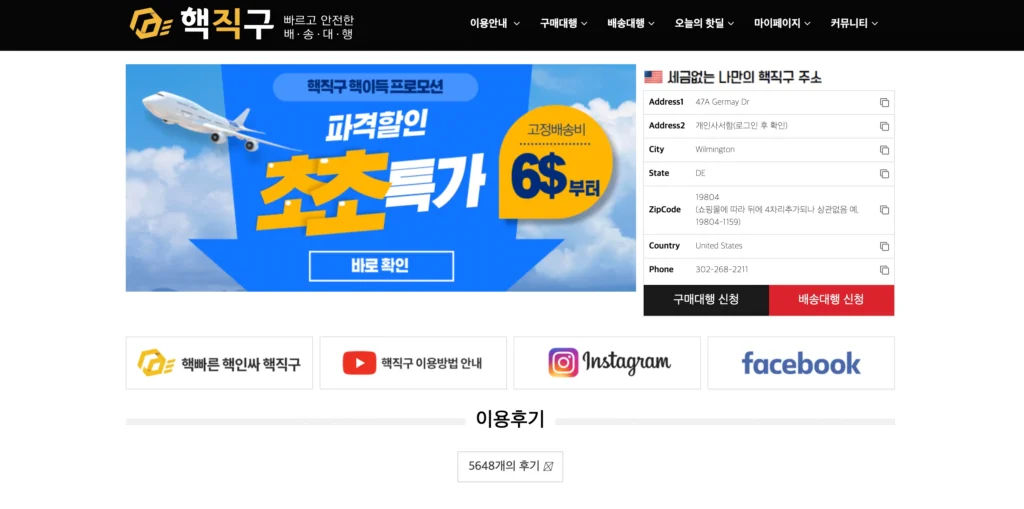The image size is (1024, 509).
Task: Click the 개인사서함 Address2 text
Action: click(x=742, y=126)
